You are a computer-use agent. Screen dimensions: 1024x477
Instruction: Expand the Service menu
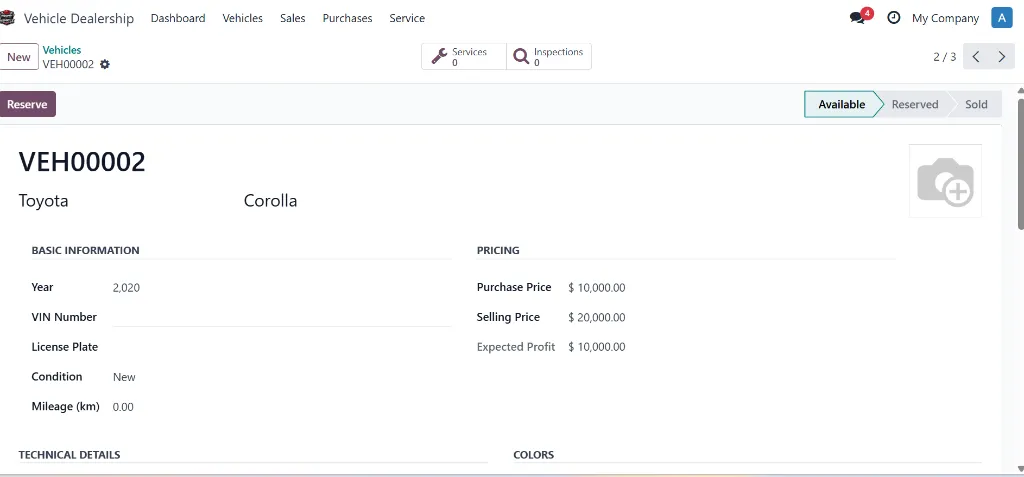pos(407,18)
